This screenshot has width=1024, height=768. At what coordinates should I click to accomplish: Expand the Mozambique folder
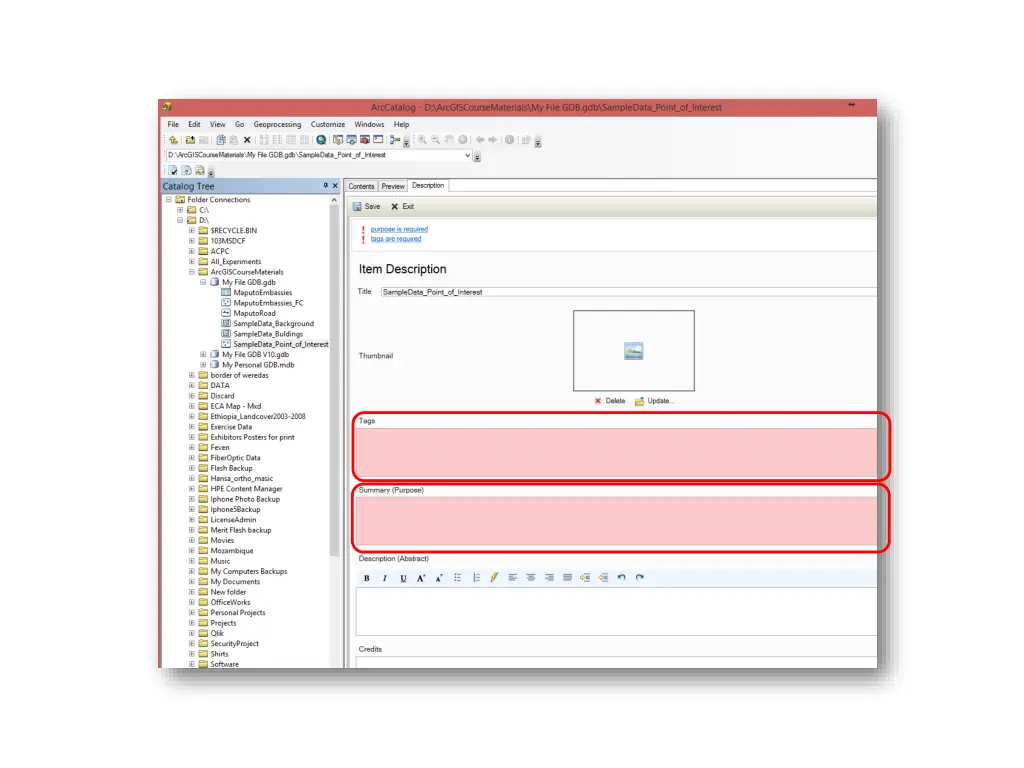pos(191,551)
